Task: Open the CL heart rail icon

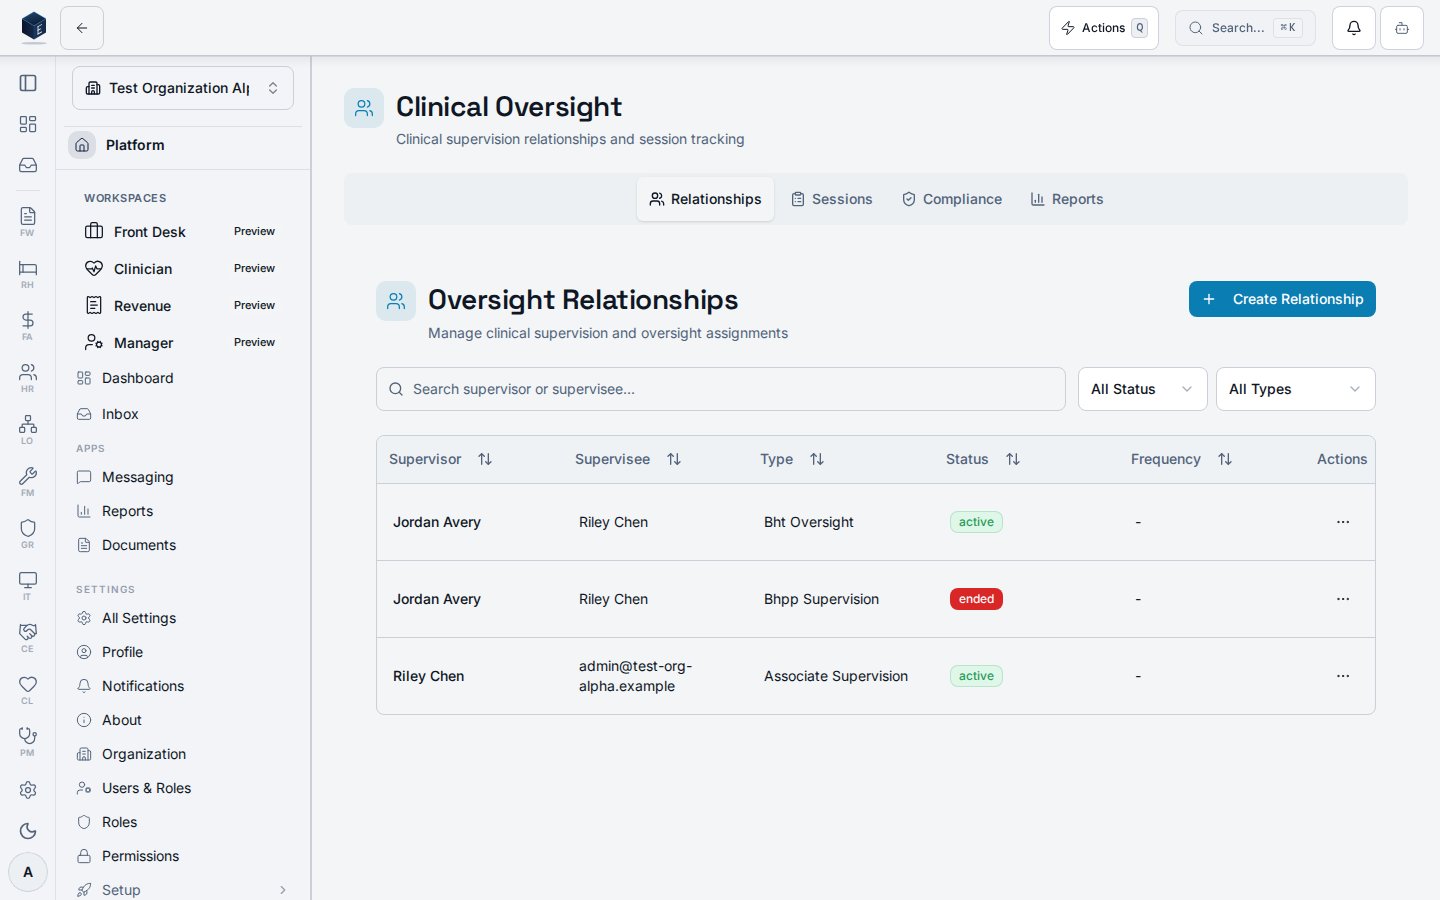Action: (28, 689)
